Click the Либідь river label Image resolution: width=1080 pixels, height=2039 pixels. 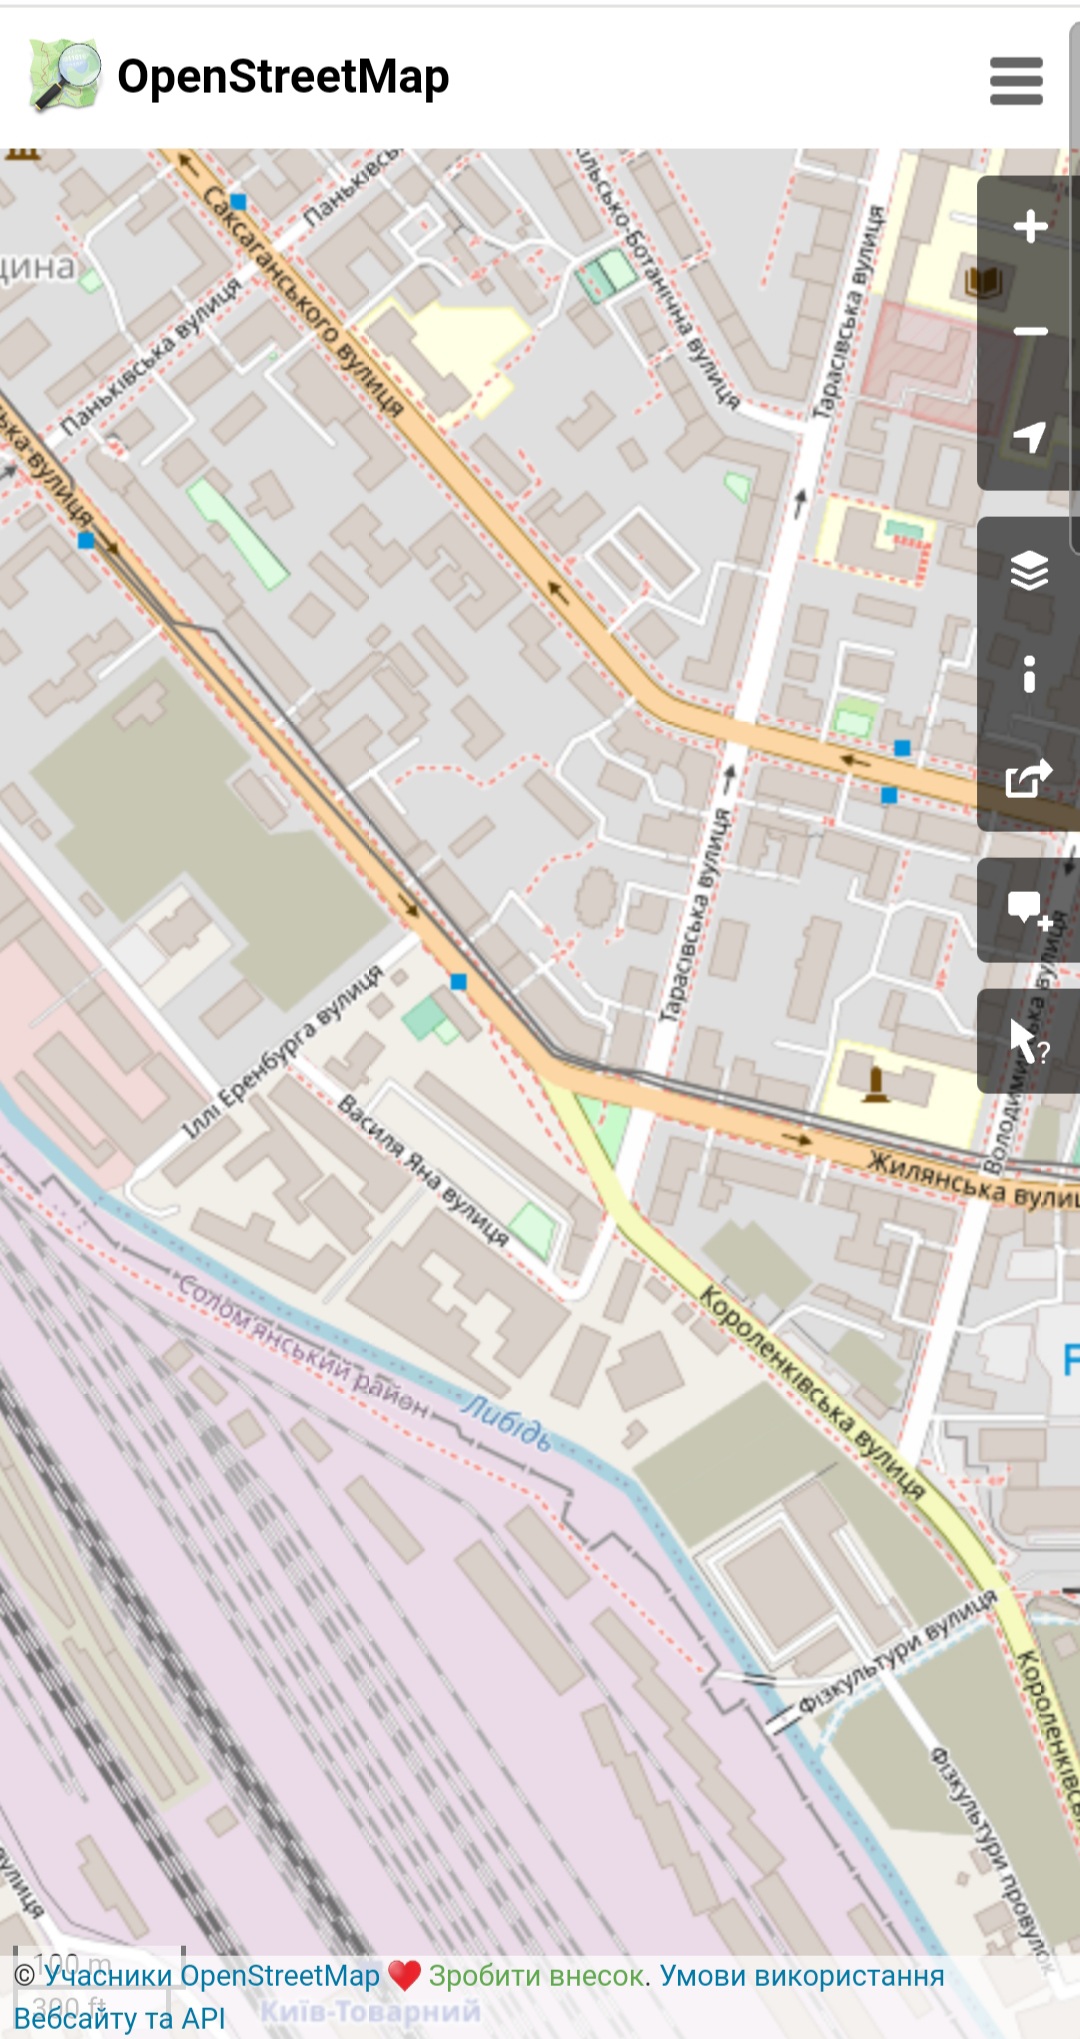click(506, 1423)
